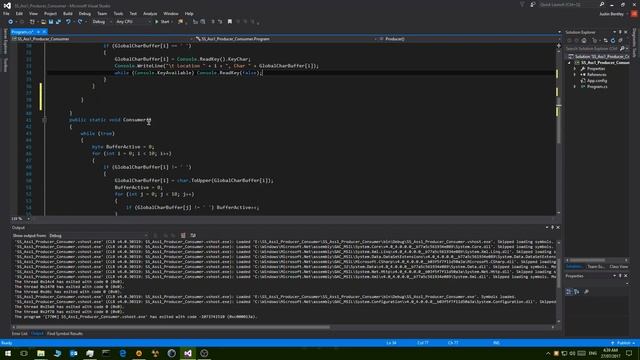Click the comment-out selection toolbar icon

pyautogui.click(x=213, y=22)
